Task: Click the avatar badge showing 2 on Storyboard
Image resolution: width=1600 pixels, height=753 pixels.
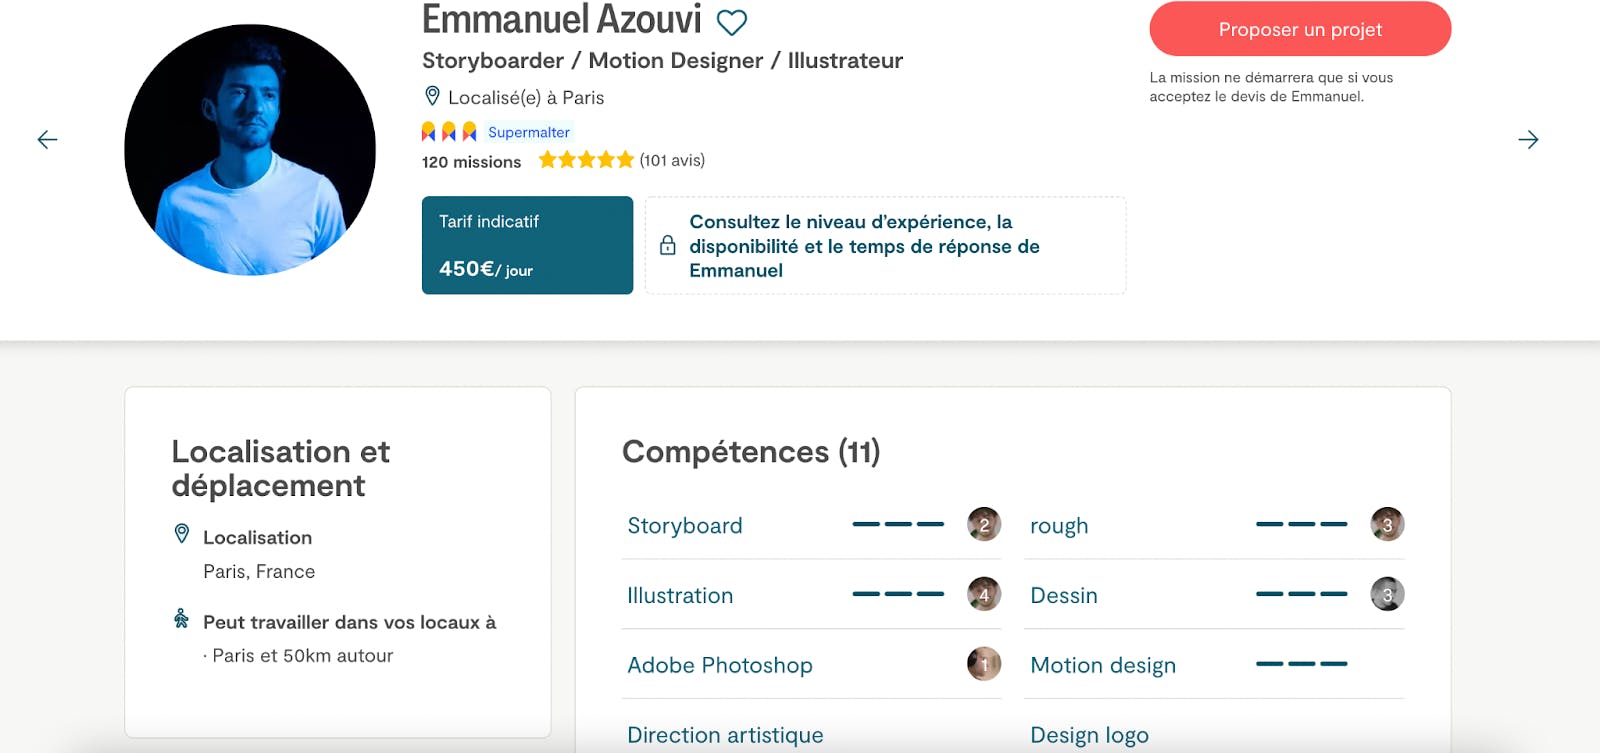Action: [x=984, y=524]
